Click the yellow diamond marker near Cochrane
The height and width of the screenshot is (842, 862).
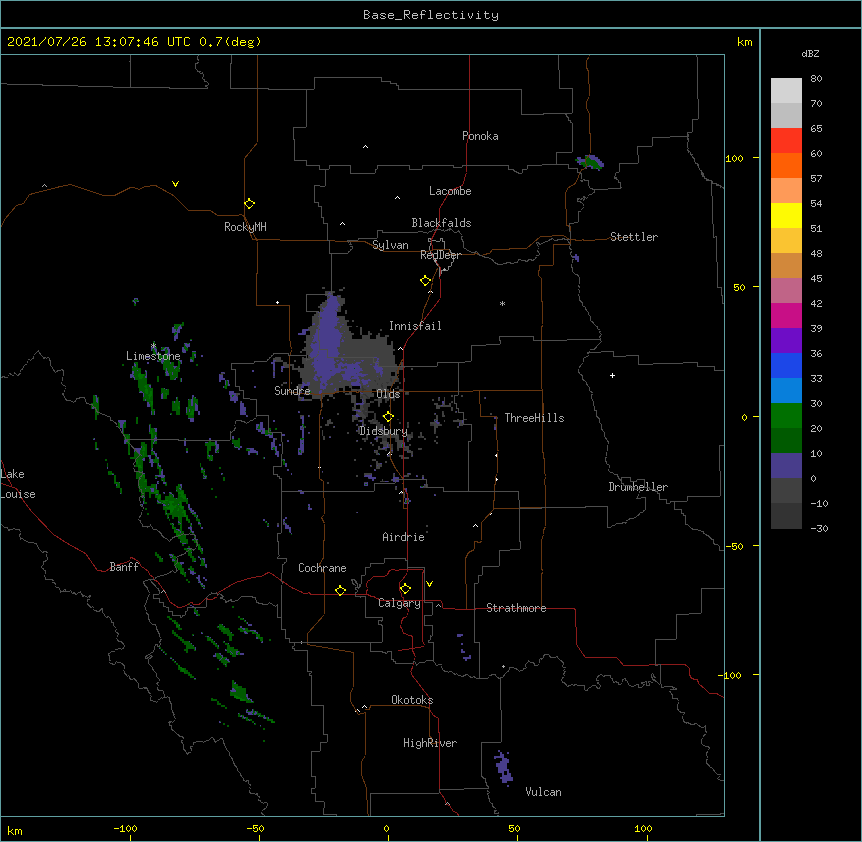pos(340,590)
